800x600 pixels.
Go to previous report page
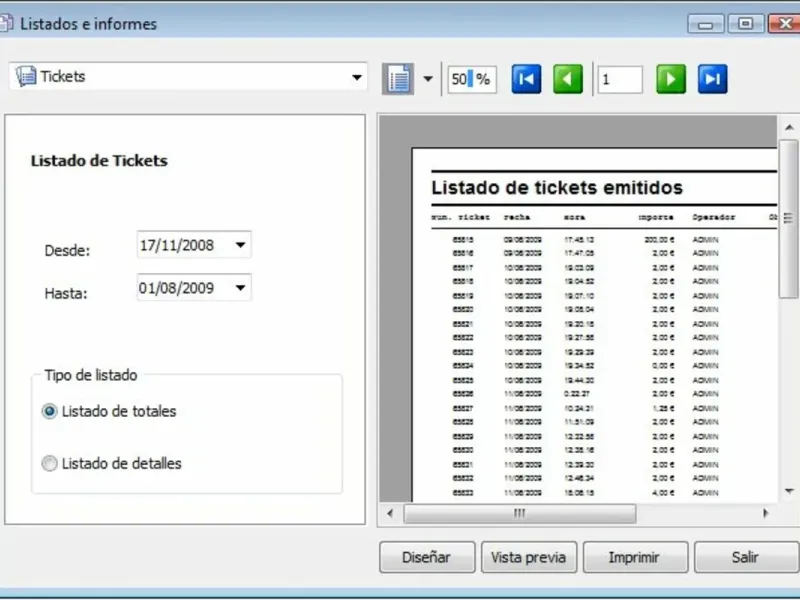click(x=568, y=79)
